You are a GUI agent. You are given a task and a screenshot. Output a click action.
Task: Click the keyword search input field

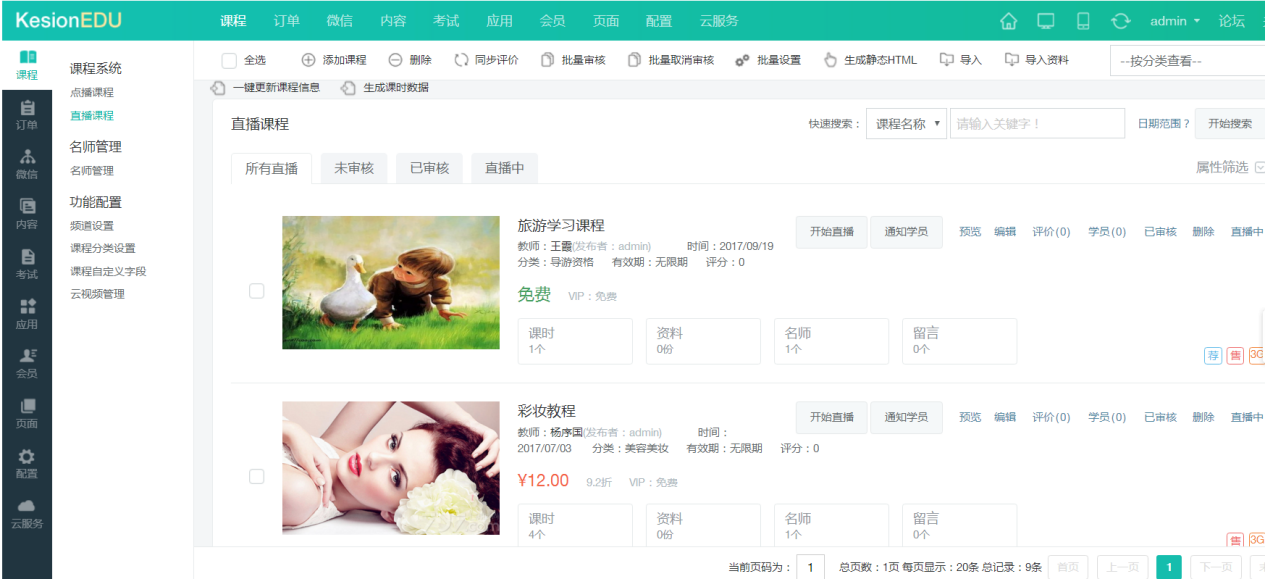pyautogui.click(x=1036, y=124)
